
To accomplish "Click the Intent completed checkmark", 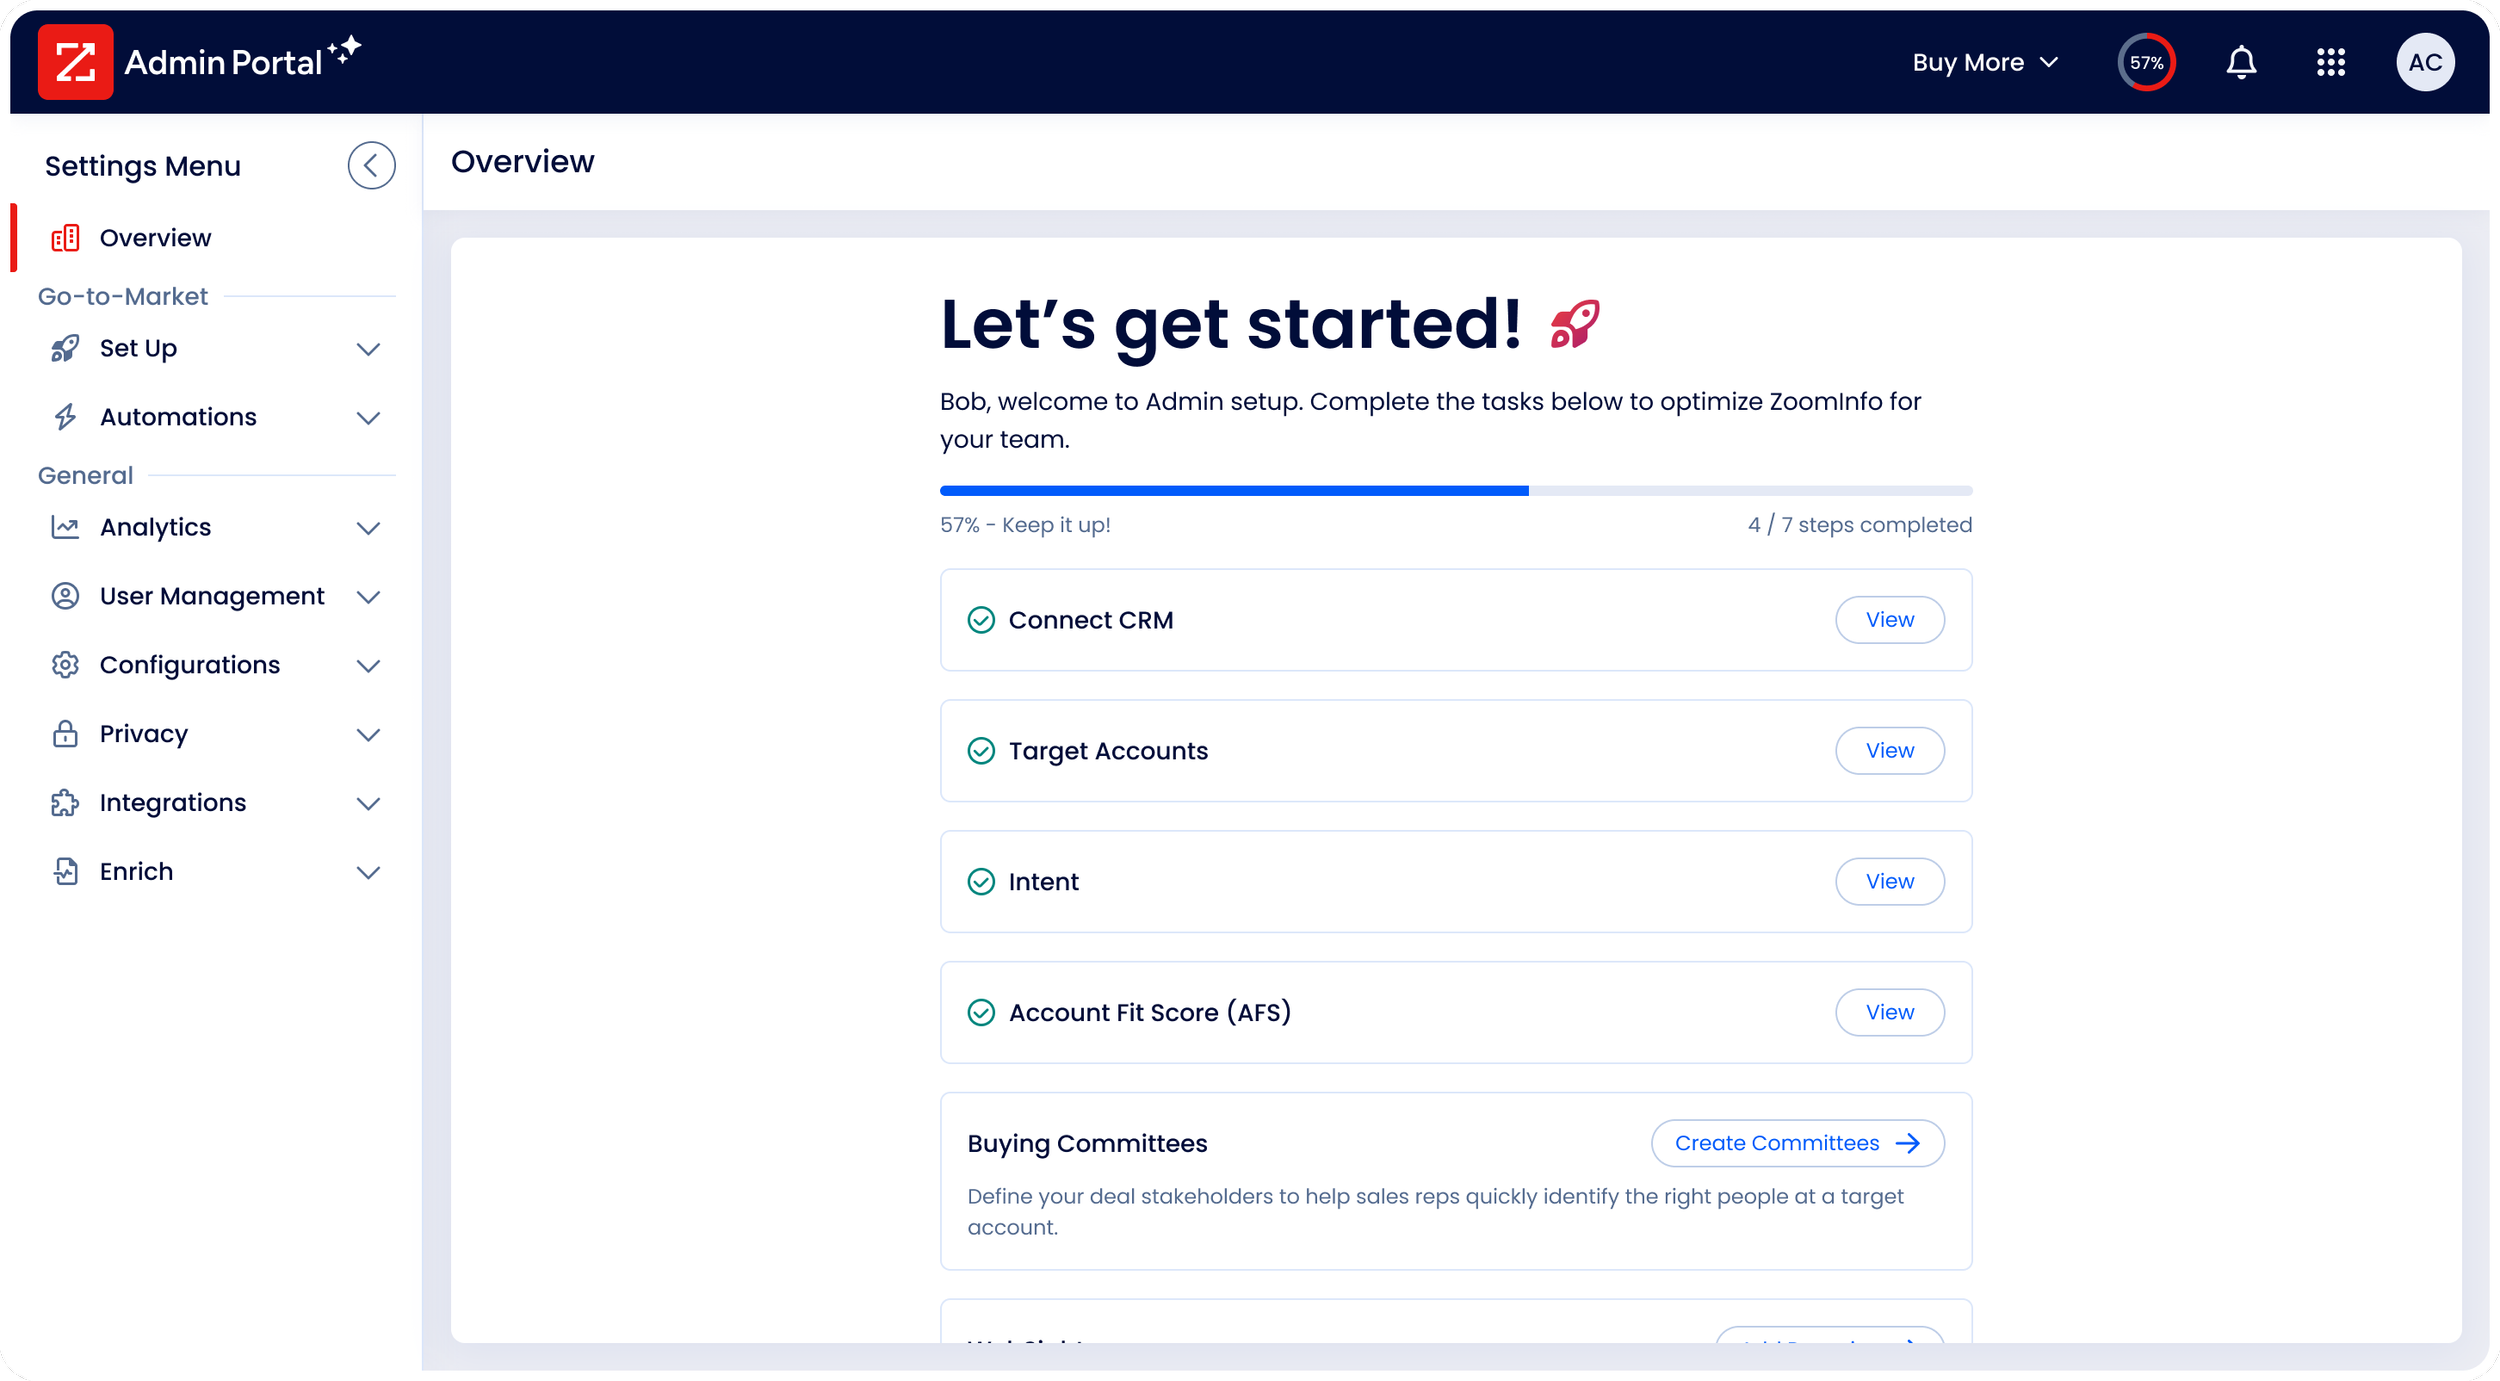I will [981, 881].
